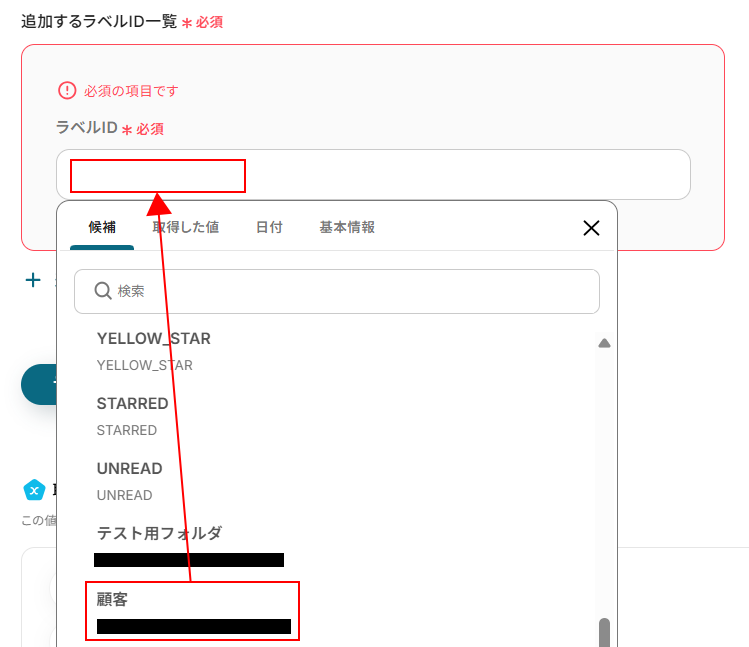749x647 pixels.
Task: Open the 基本情報 tab
Action: pyautogui.click(x=347, y=227)
